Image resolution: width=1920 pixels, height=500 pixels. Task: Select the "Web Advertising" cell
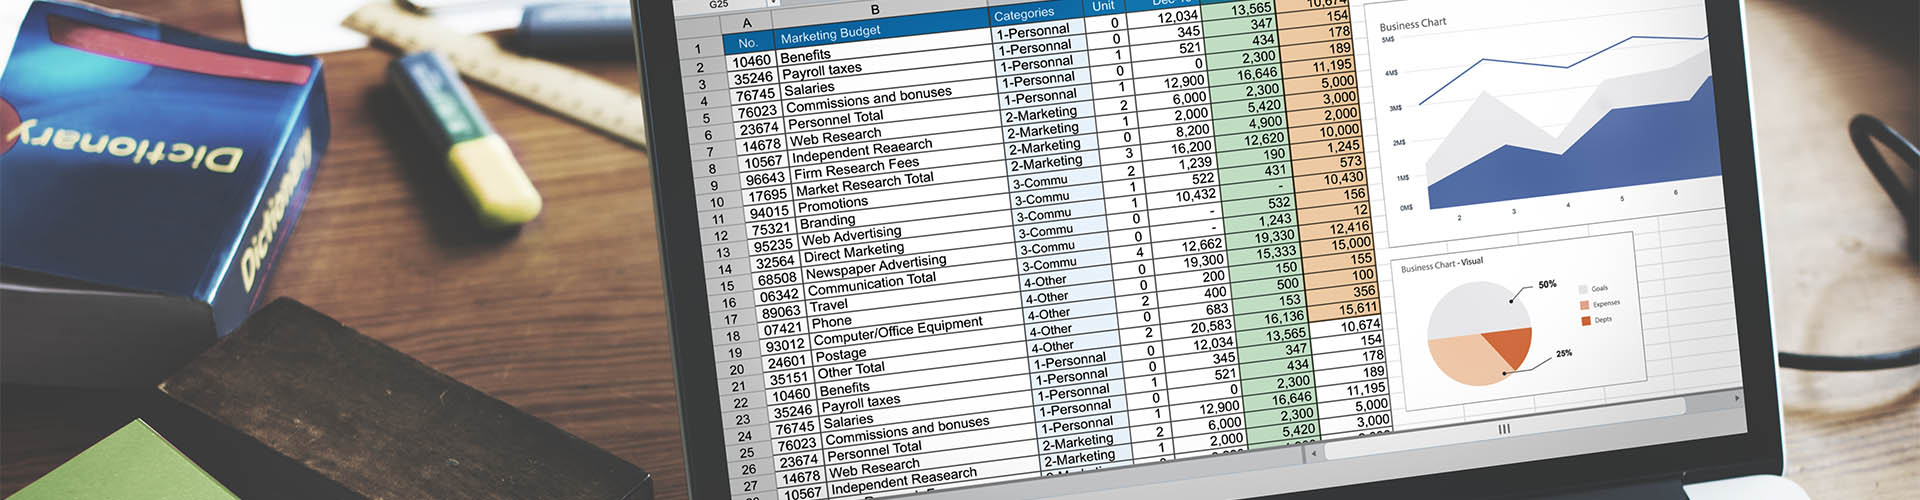[851, 236]
